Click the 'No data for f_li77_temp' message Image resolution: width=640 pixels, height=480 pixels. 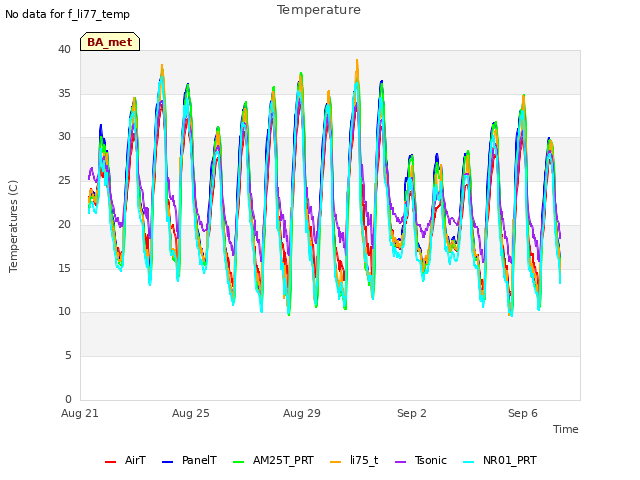coord(67,14)
